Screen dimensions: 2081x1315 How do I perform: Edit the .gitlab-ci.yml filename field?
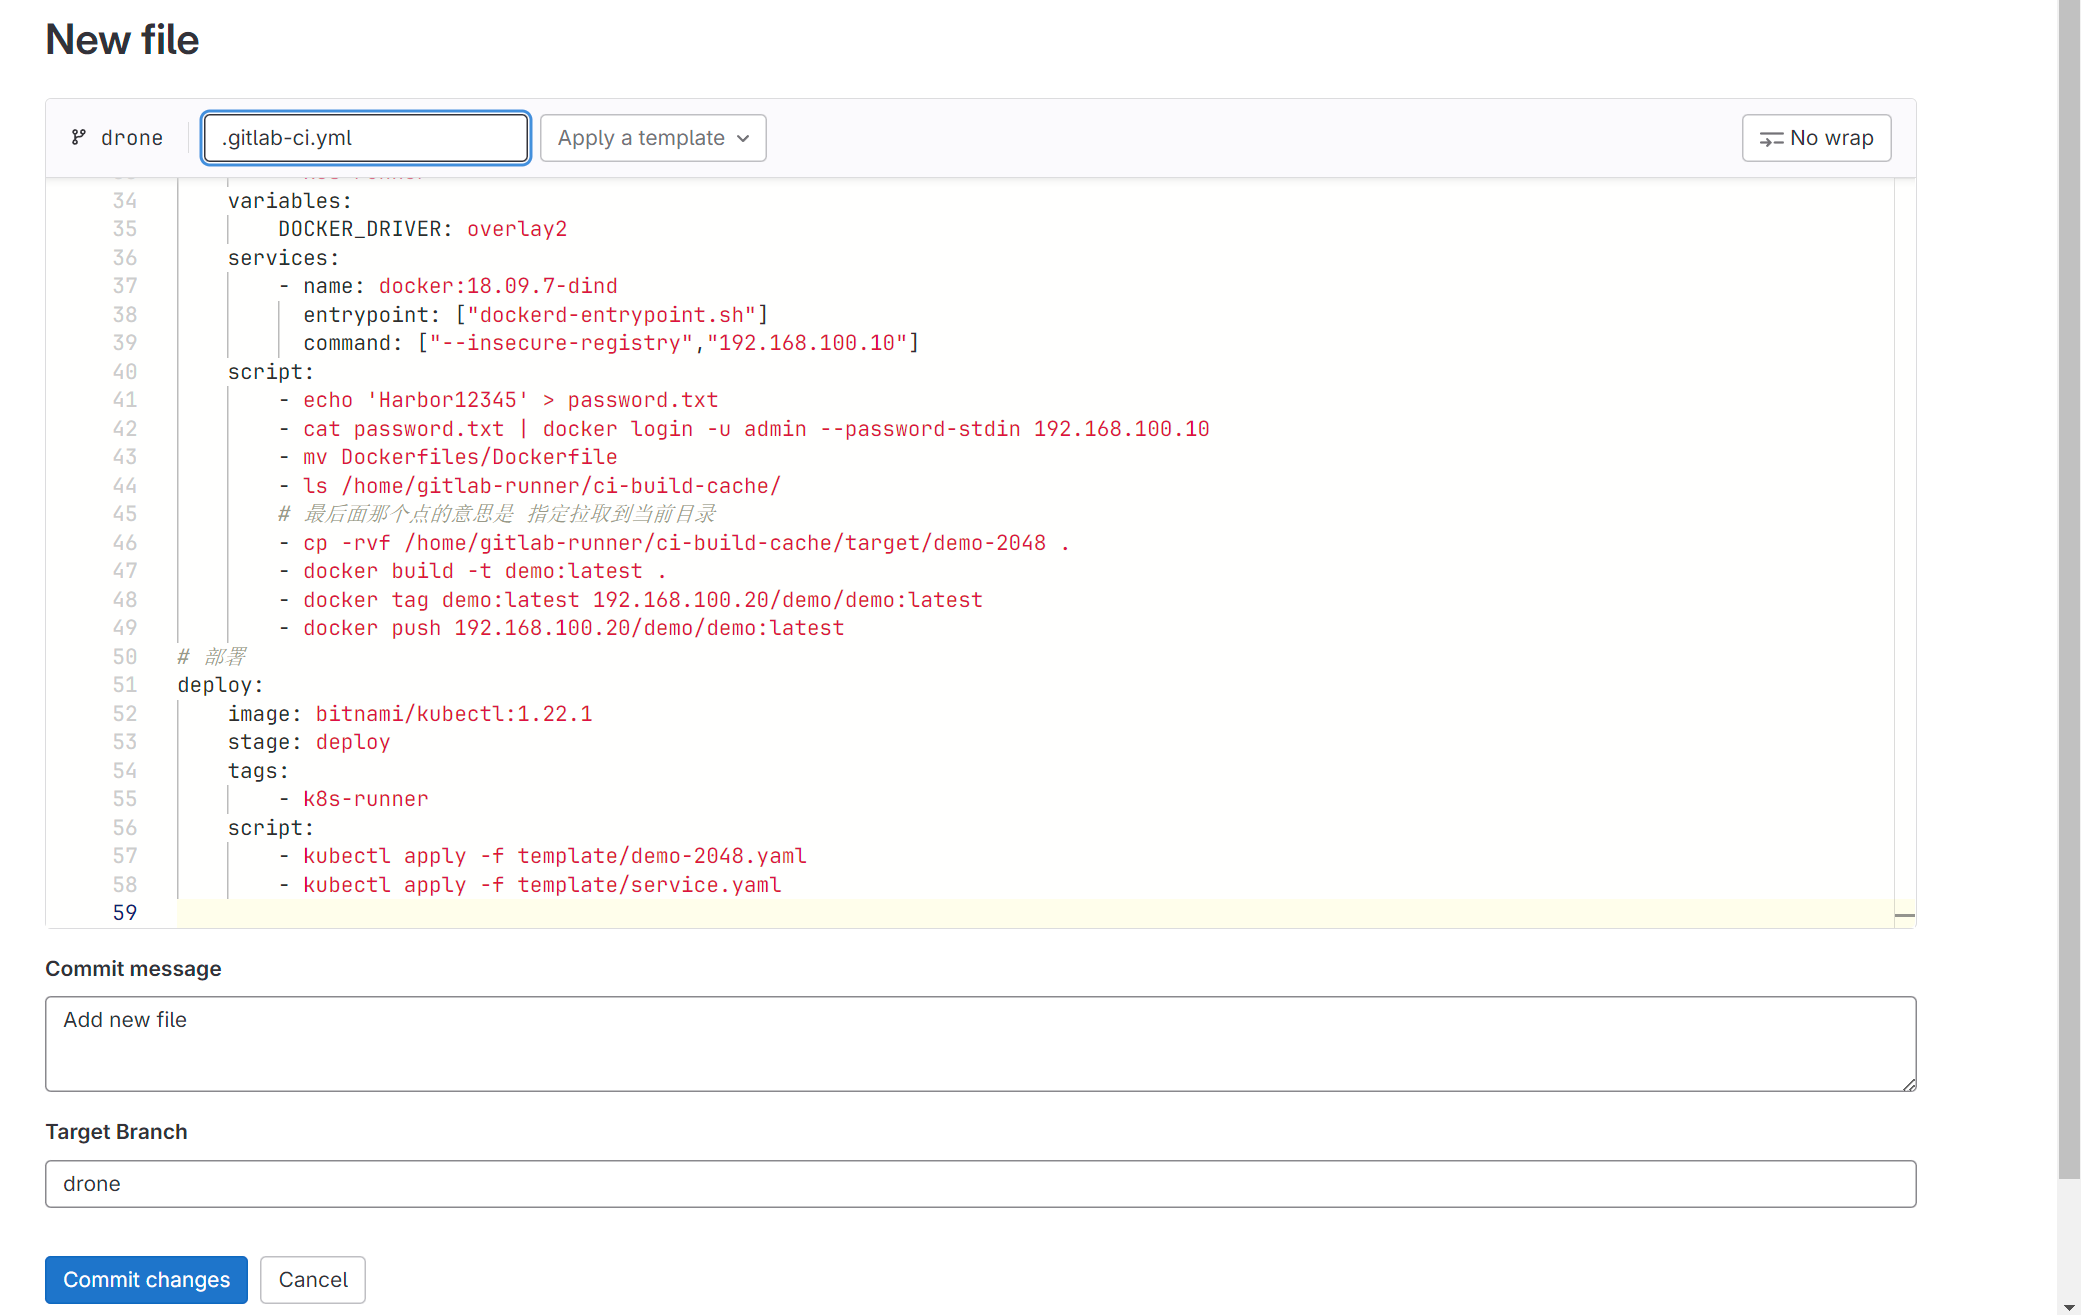point(366,138)
